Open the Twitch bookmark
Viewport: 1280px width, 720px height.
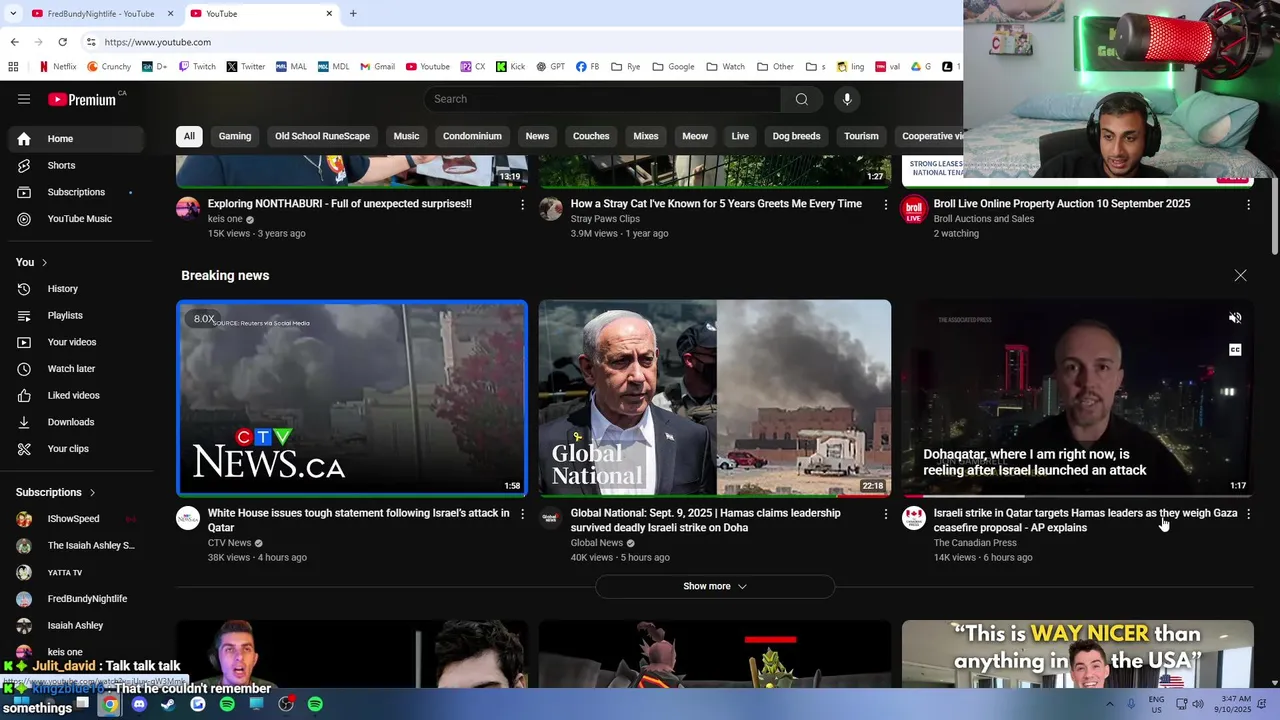click(197, 67)
